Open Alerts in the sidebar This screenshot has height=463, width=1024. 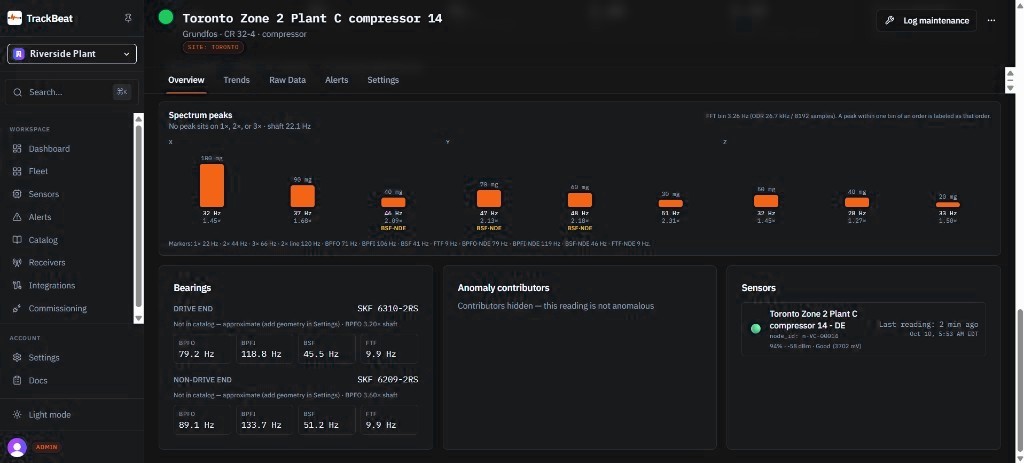(x=40, y=217)
